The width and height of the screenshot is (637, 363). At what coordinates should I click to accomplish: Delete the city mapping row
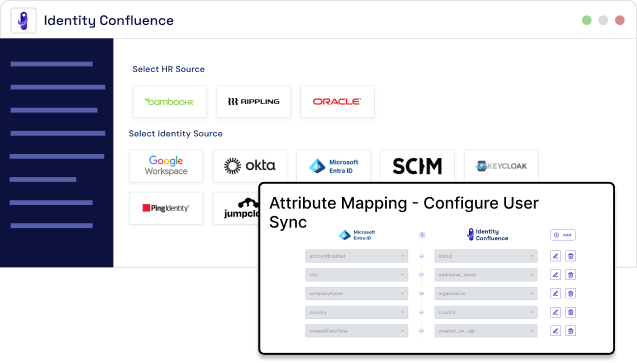click(x=570, y=275)
